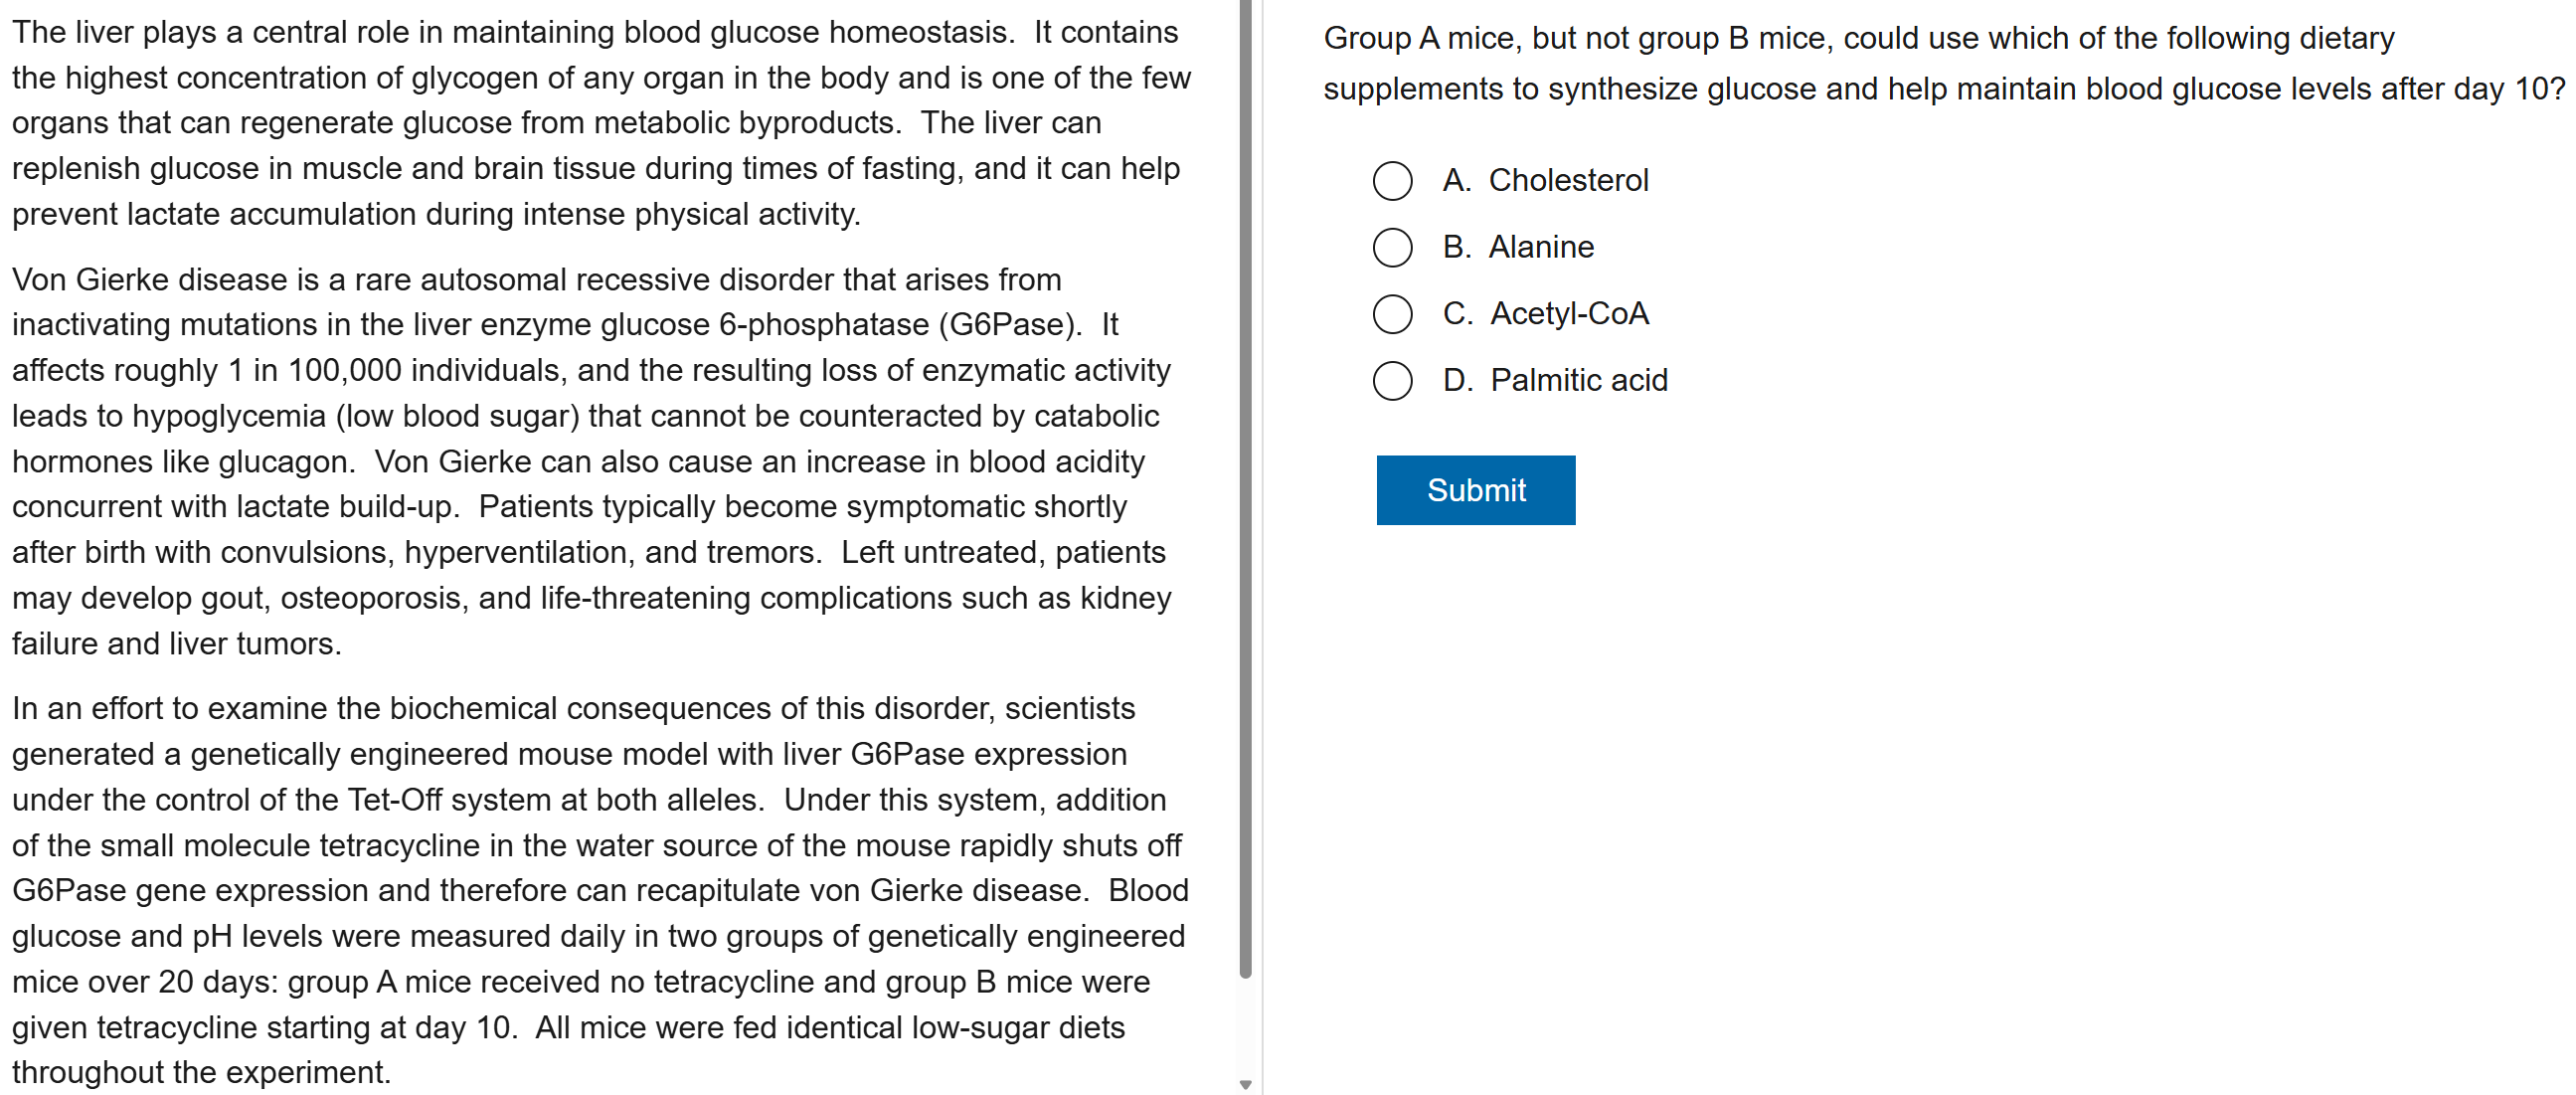
Task: Click the "B. Alanine" answer text
Action: tap(1518, 247)
